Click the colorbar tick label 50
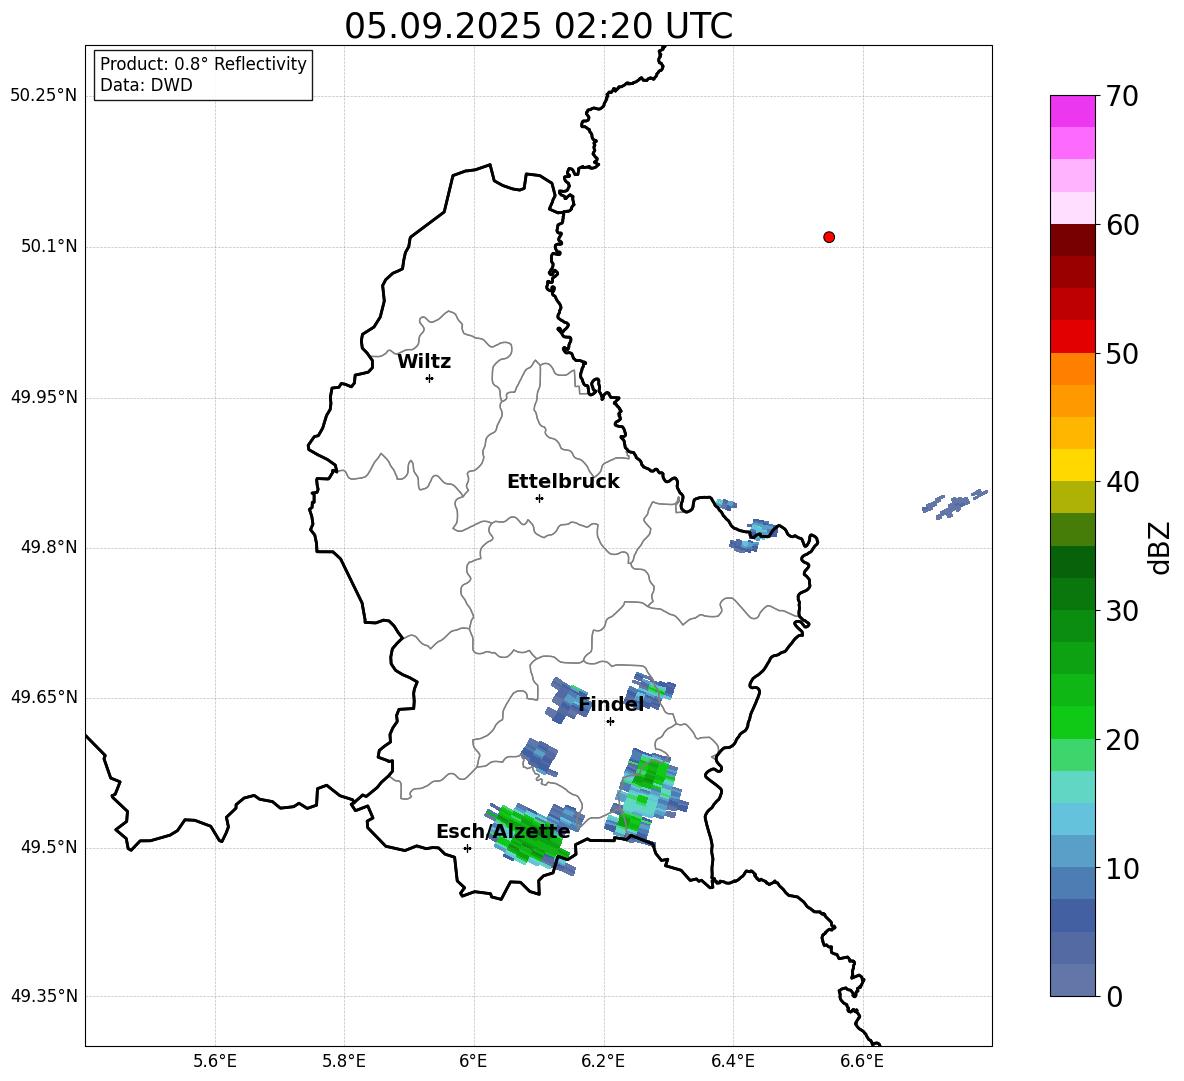1184x1081 pixels. coord(1122,353)
